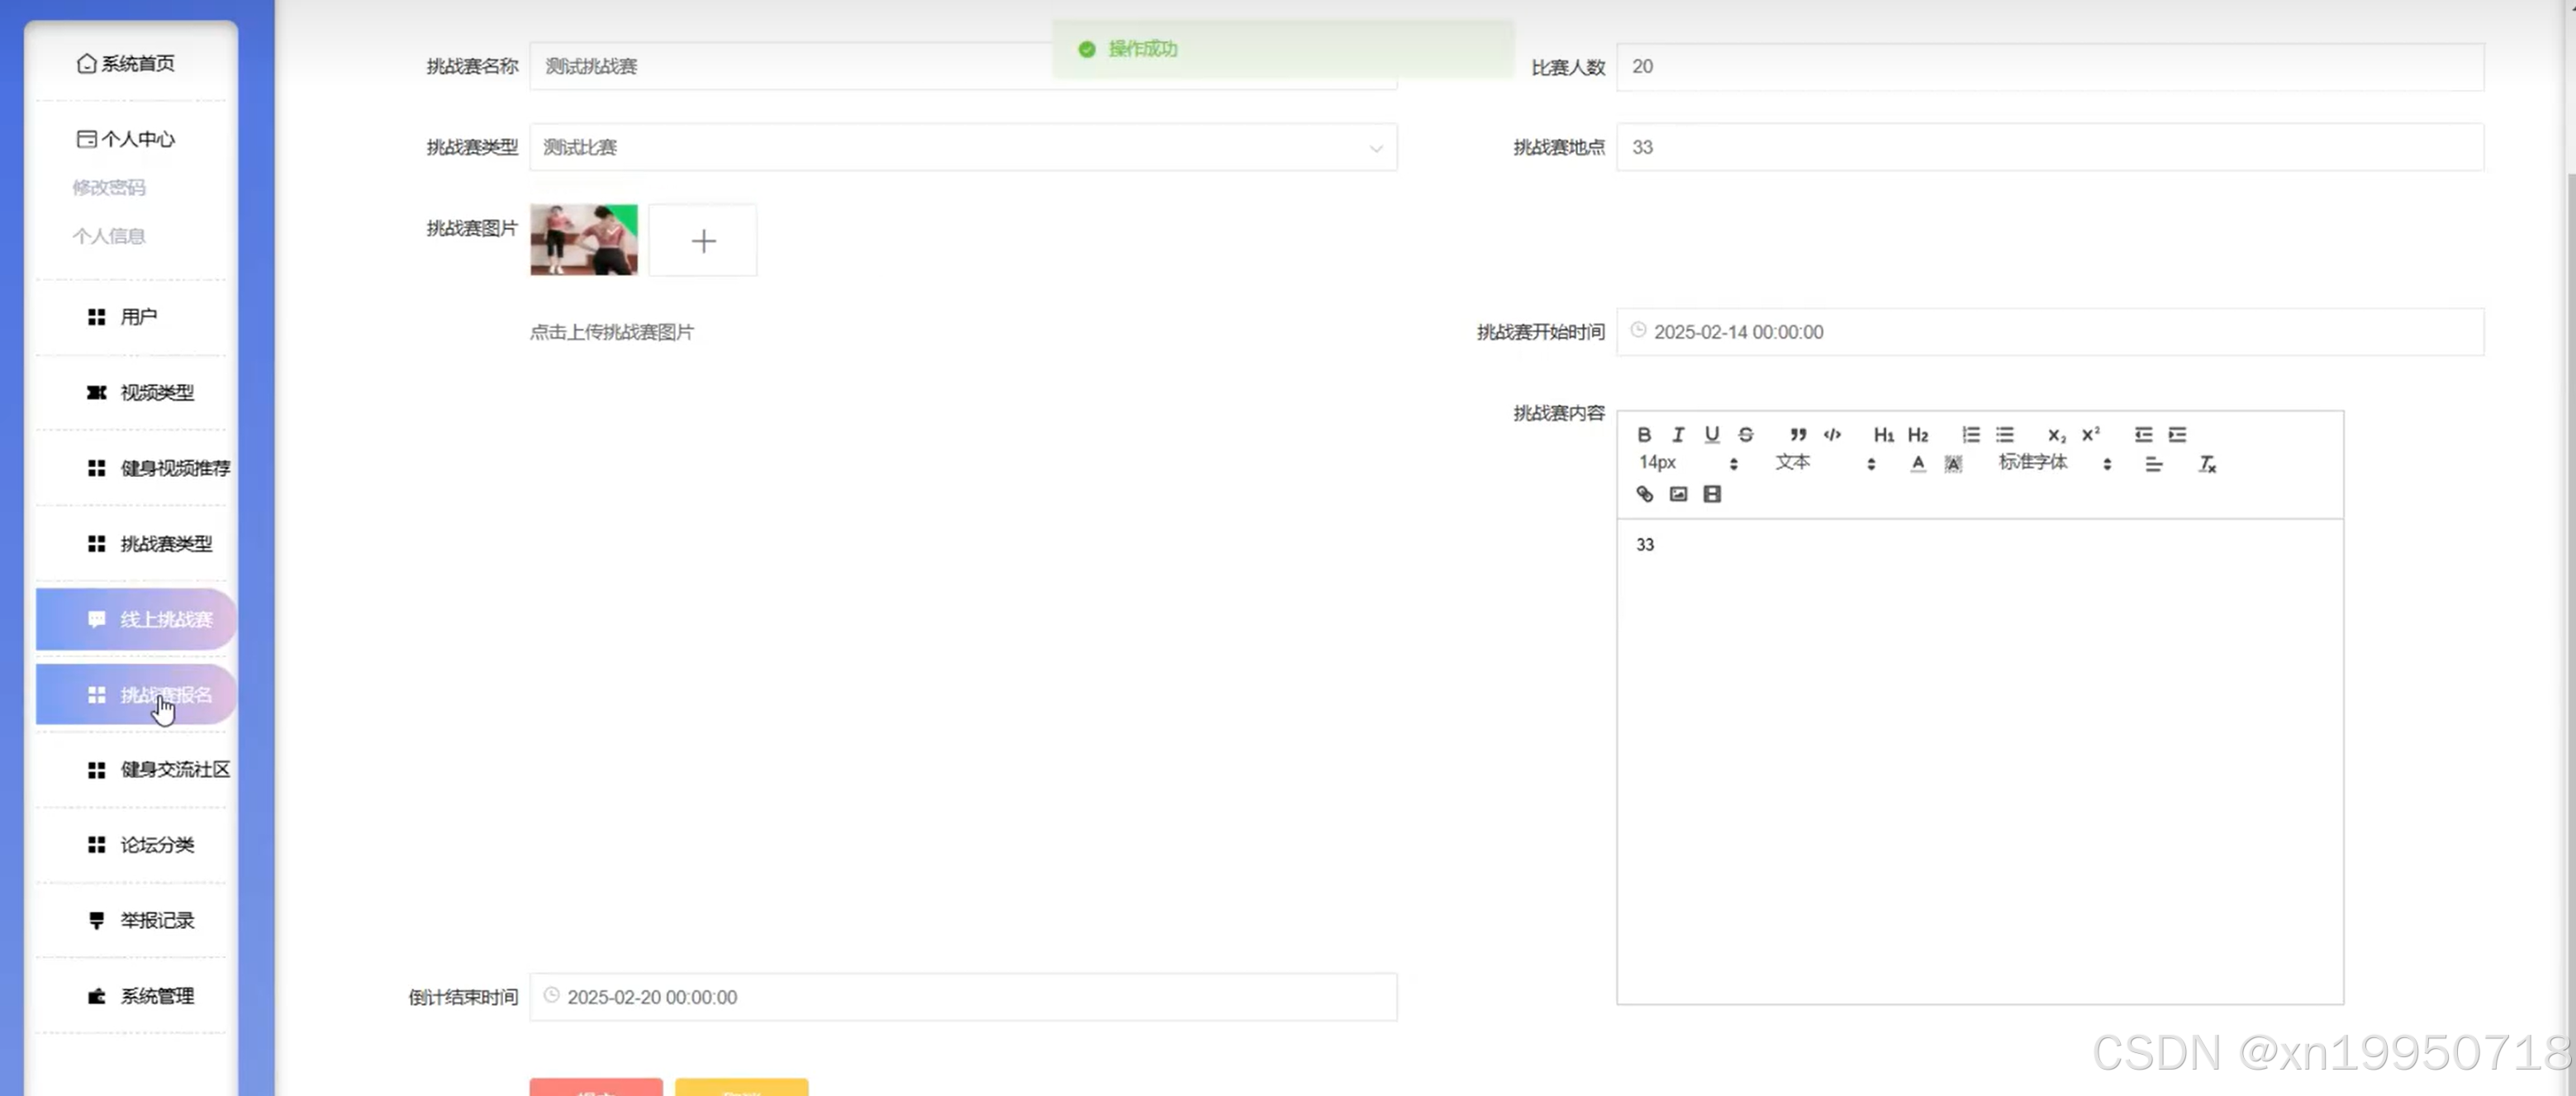Apply the H2 heading style

1918,434
